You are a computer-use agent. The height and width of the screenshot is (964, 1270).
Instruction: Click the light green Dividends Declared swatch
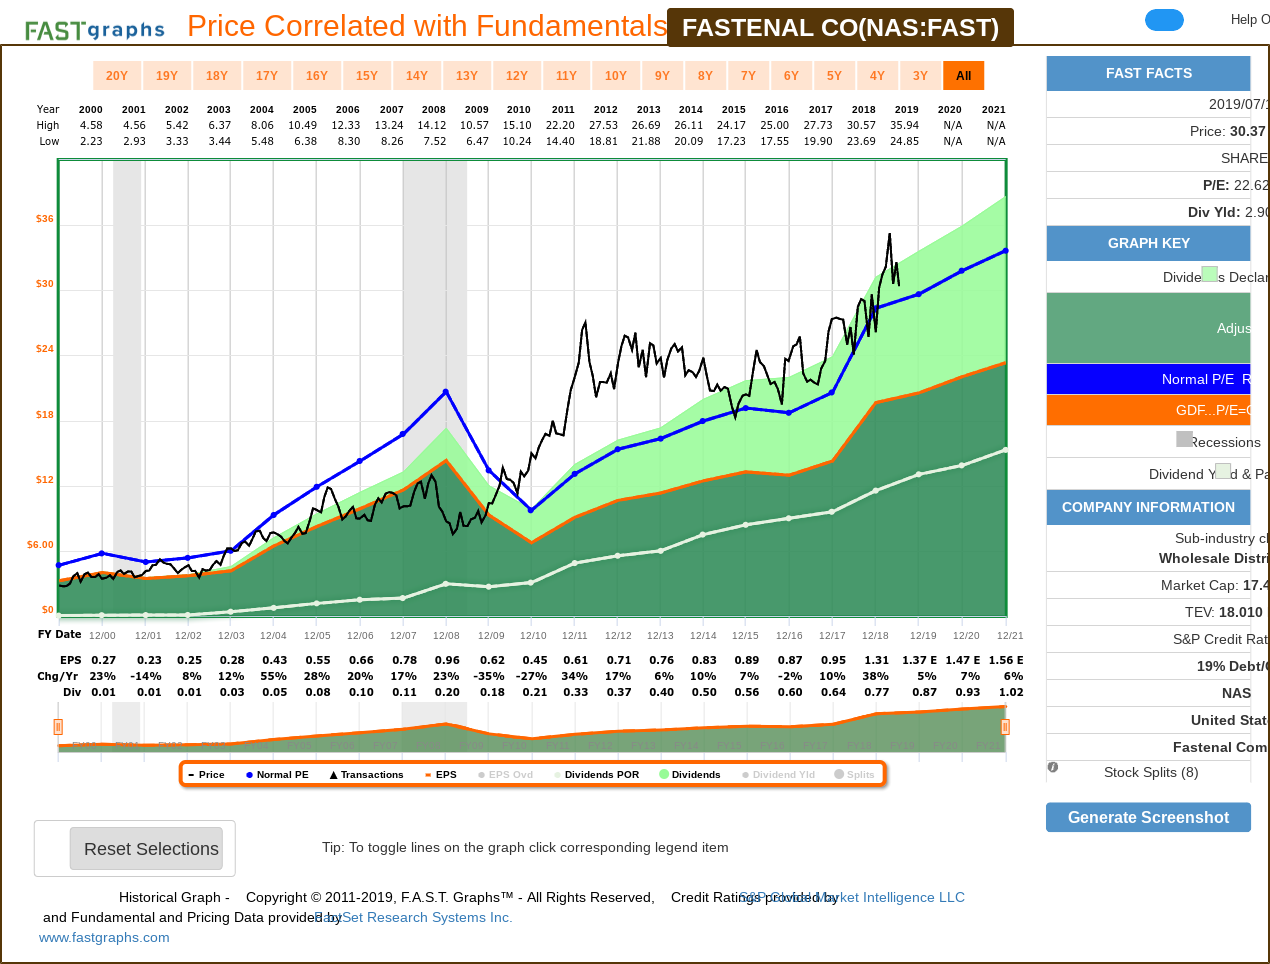tap(1209, 273)
